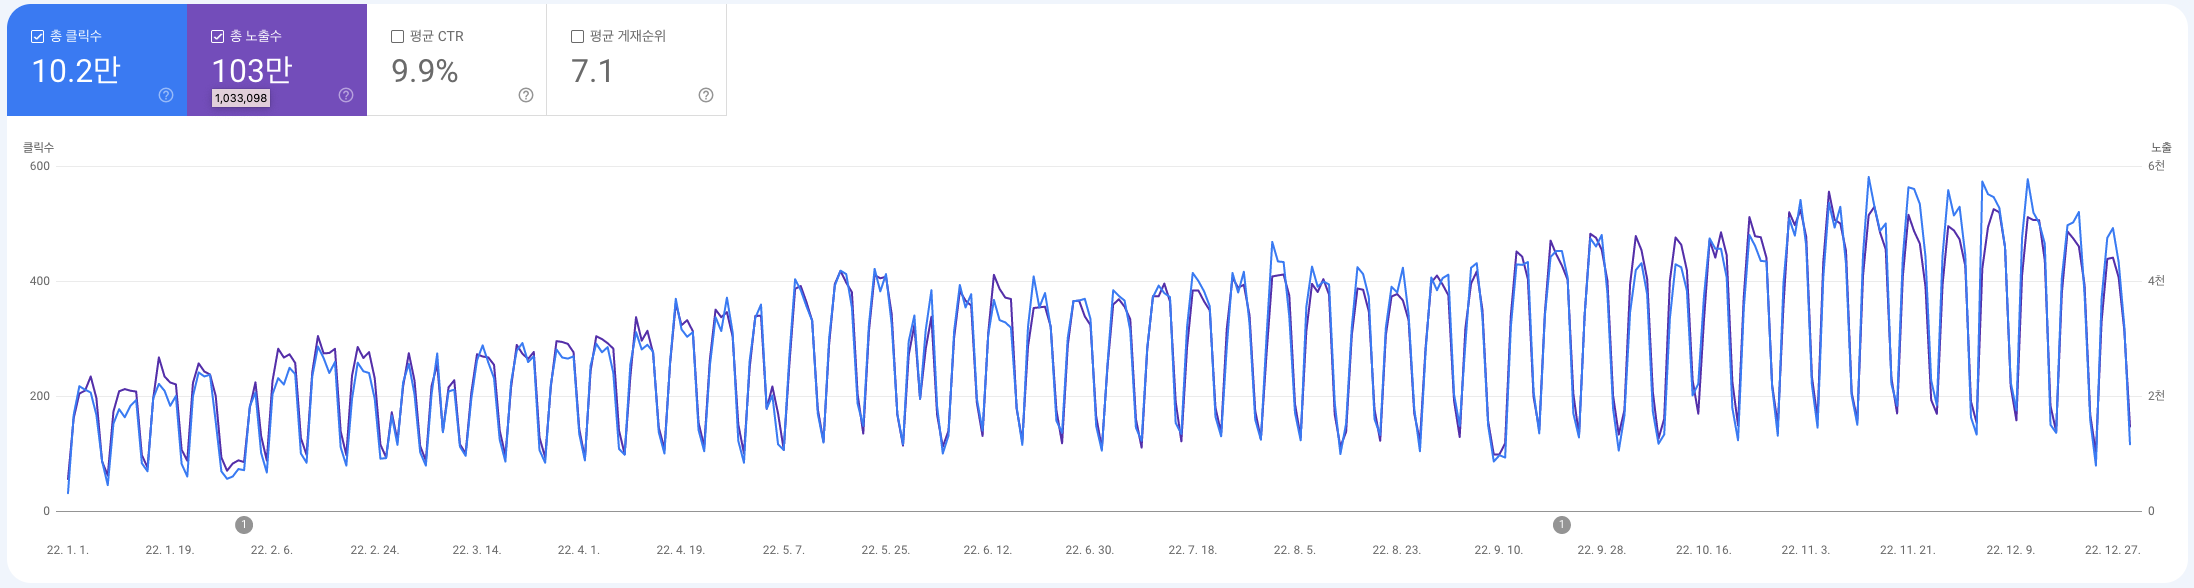
Task: Open annotation marker near 22. 2. 6.
Action: pos(244,525)
